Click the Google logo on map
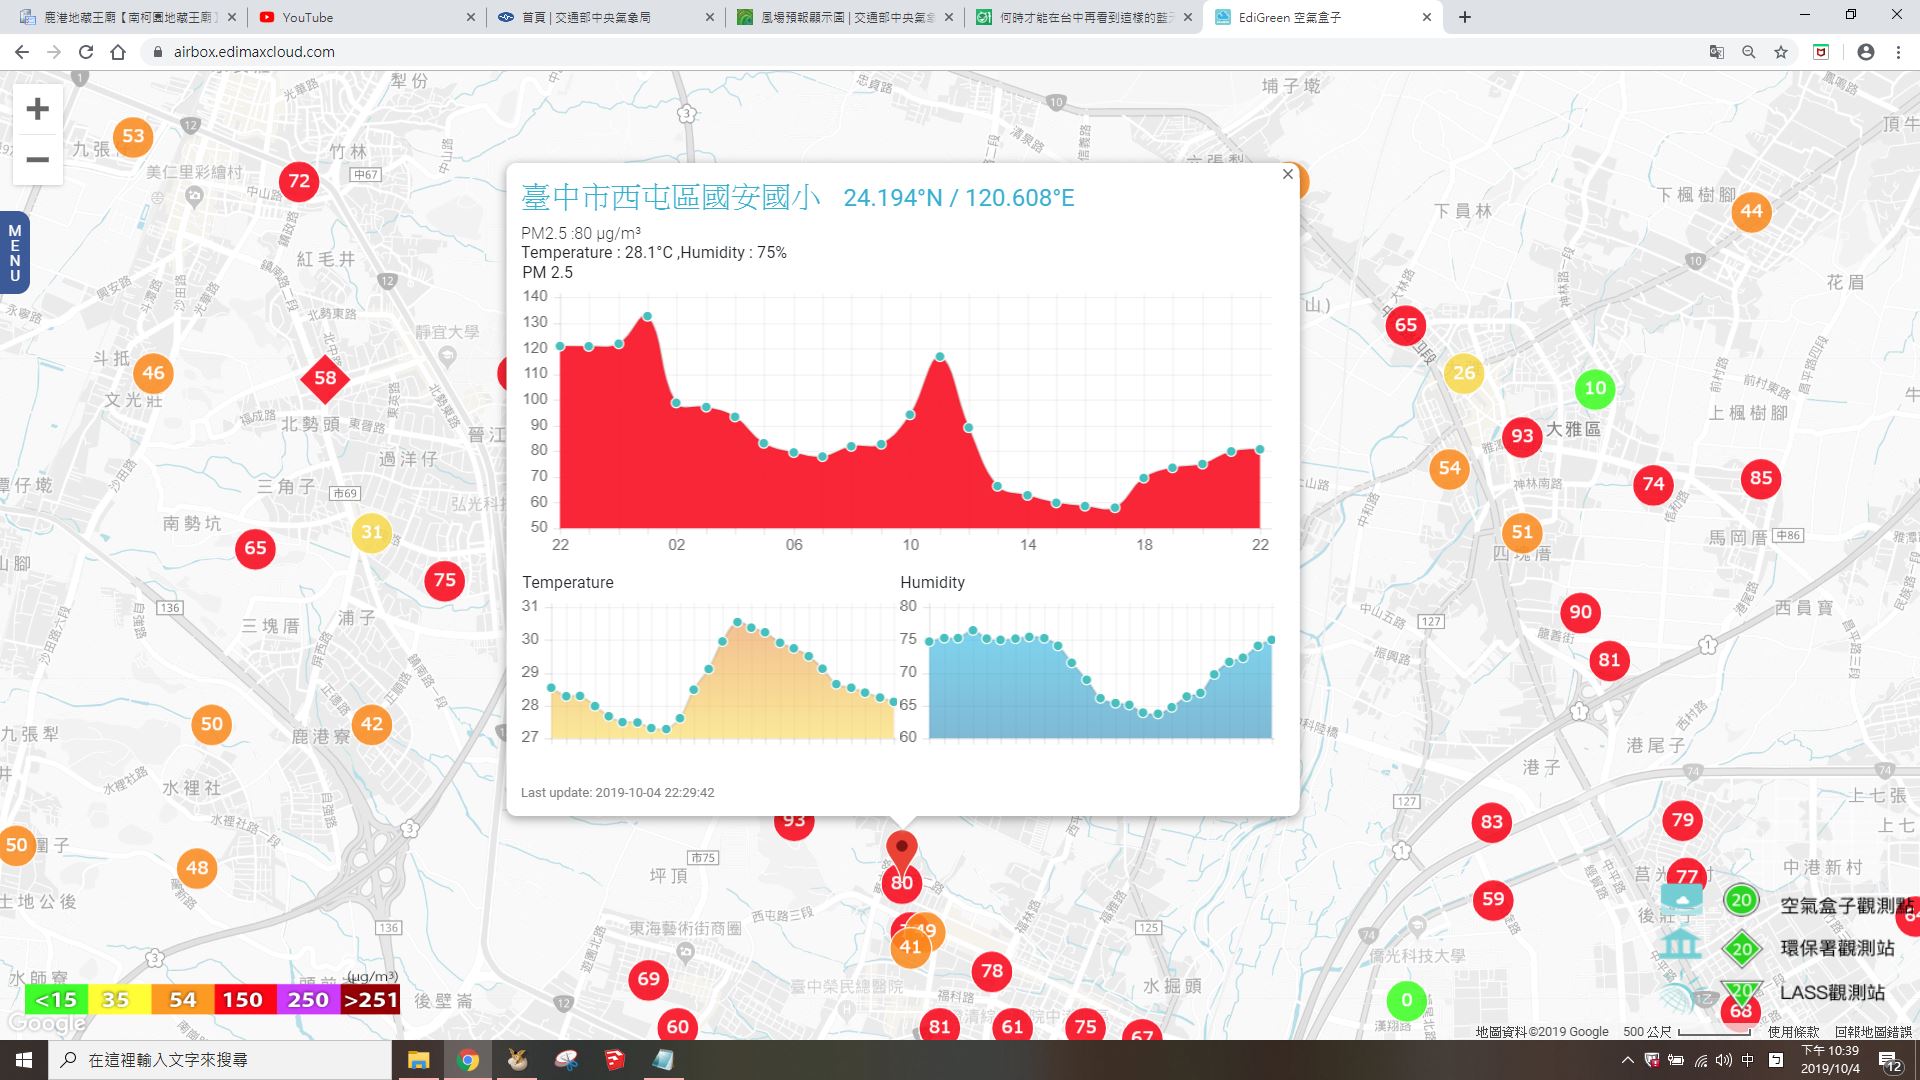 click(46, 1024)
